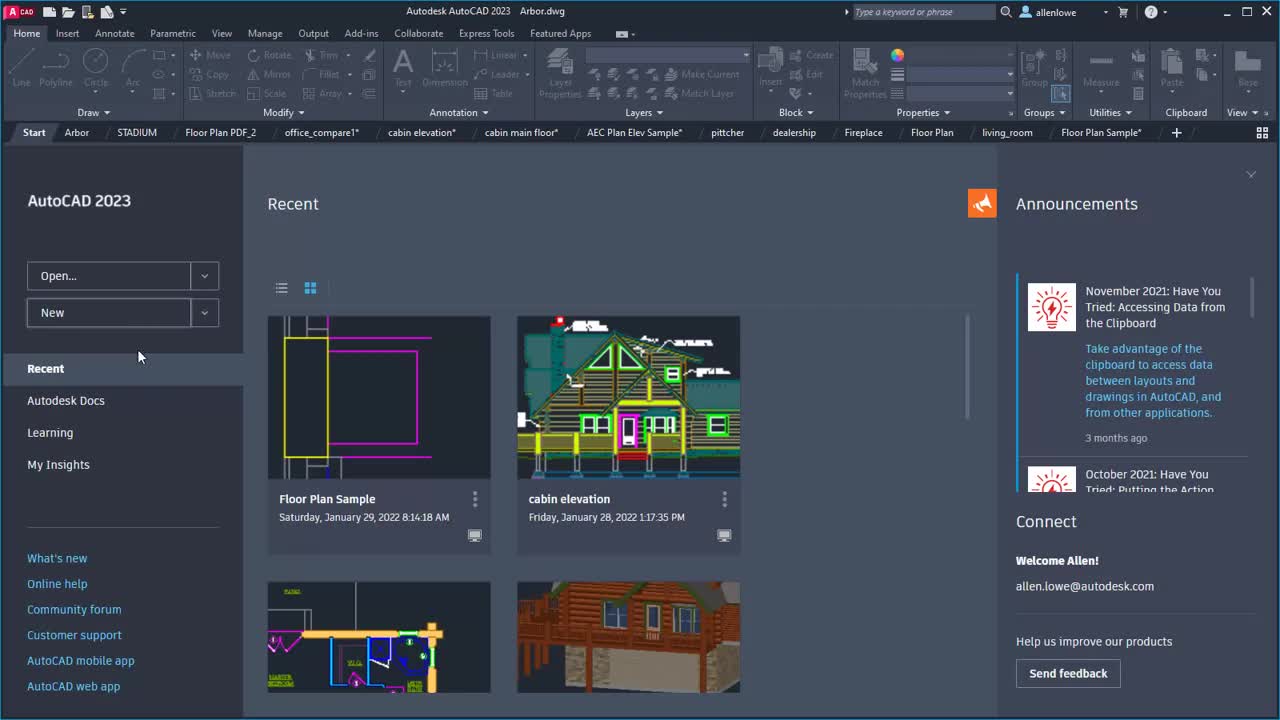Open the AutoCAD web app link
Viewport: 1280px width, 720px height.
[x=73, y=686]
